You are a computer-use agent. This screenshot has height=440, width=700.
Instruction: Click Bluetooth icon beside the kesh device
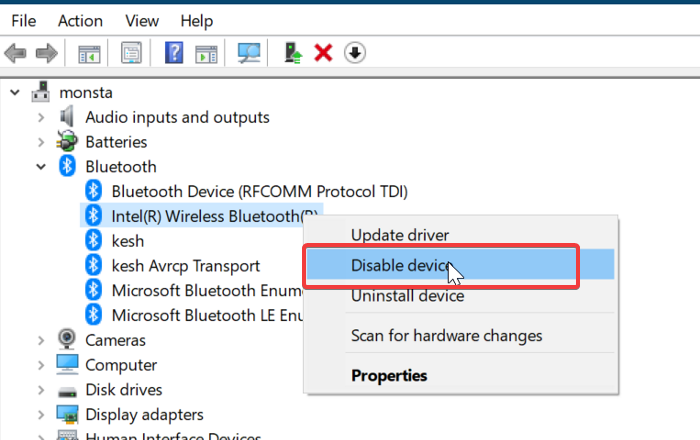tap(93, 240)
